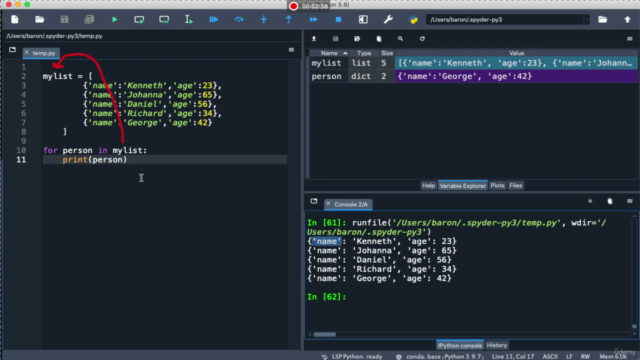Close the Console 2/A tab
This screenshot has width=640, height=360.
pyautogui.click(x=328, y=204)
